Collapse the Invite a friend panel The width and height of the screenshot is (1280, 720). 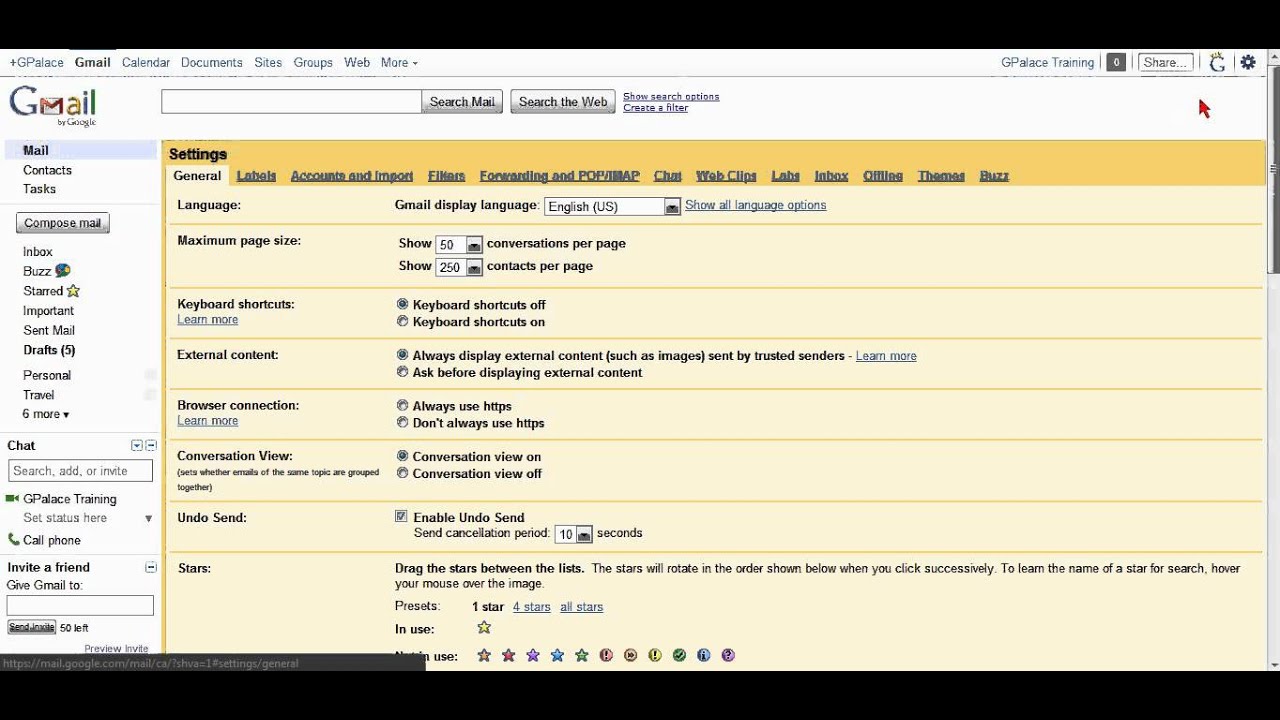click(x=151, y=567)
